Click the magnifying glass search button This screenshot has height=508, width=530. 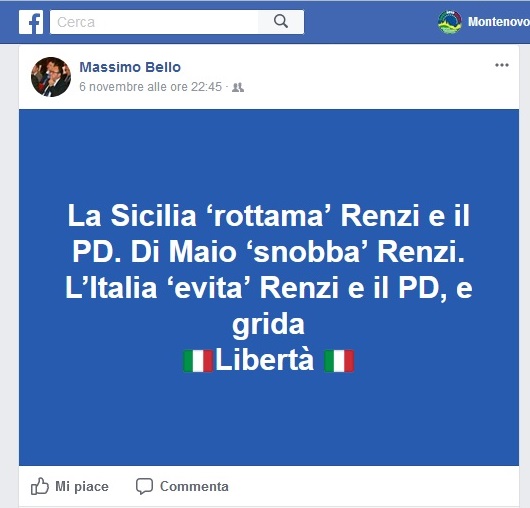281,22
